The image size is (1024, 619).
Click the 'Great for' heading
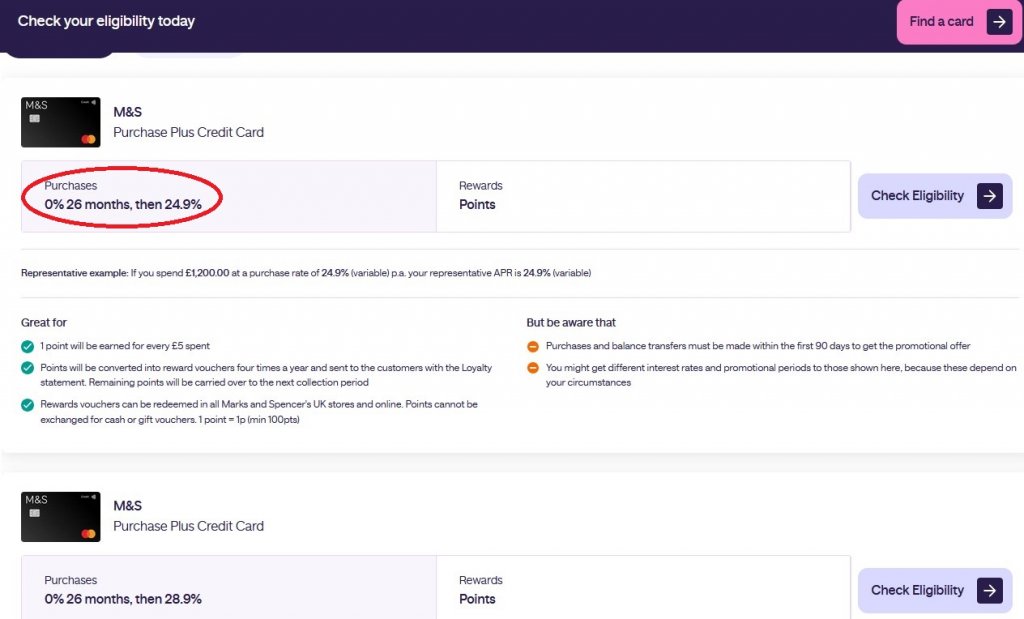44,323
